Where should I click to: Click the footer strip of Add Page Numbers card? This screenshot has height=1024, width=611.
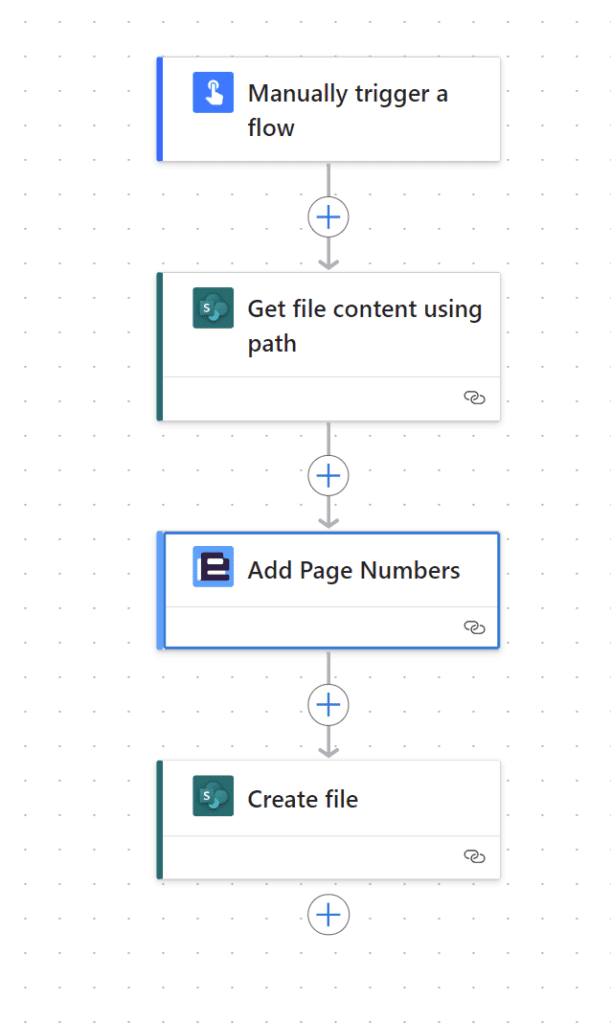(x=331, y=627)
